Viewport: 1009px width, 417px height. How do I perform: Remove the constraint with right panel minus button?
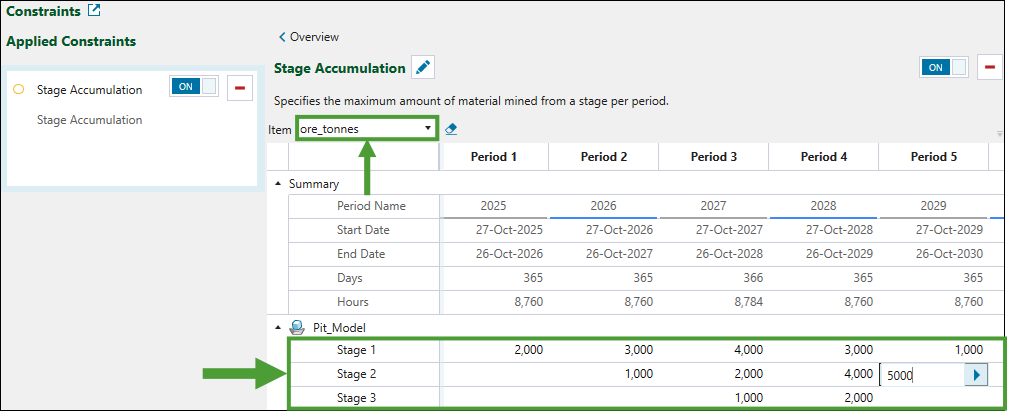(990, 67)
